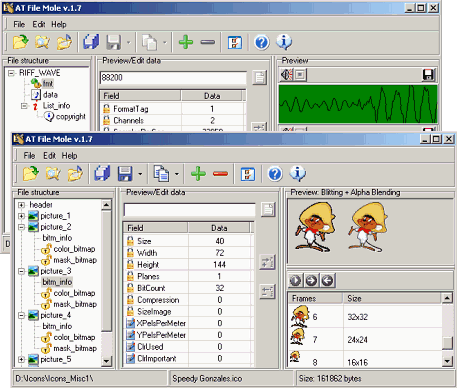The width and height of the screenshot is (457, 388).
Task: Click the upper arrows button right of field table
Action: click(x=267, y=262)
